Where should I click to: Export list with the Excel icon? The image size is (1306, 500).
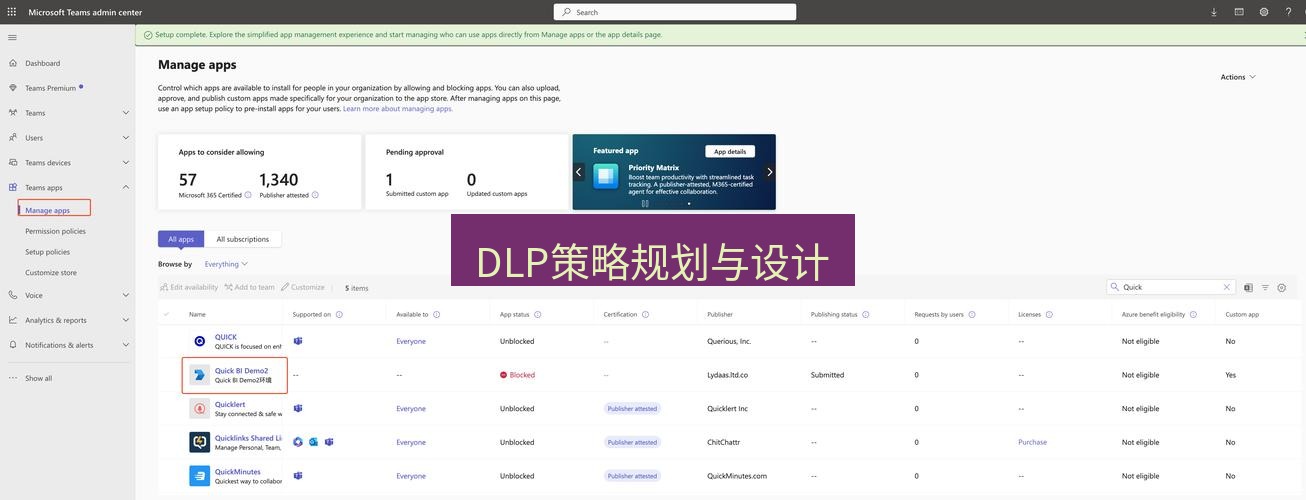[x=1248, y=287]
